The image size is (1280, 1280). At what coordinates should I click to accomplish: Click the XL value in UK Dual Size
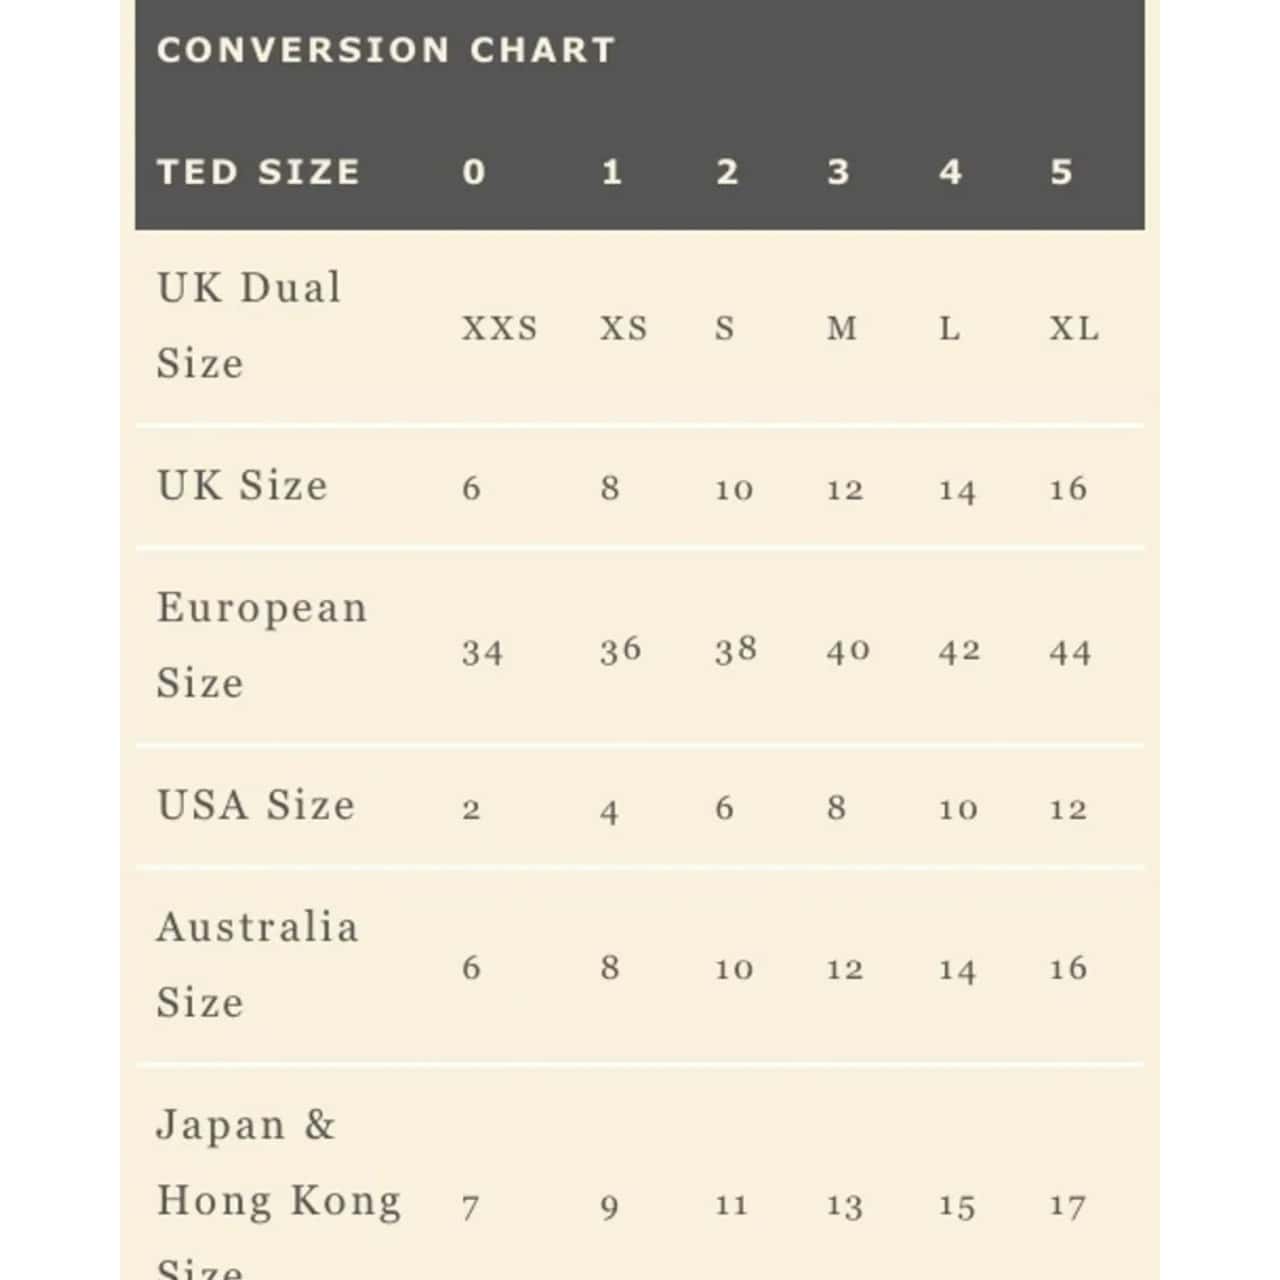pyautogui.click(x=1073, y=328)
